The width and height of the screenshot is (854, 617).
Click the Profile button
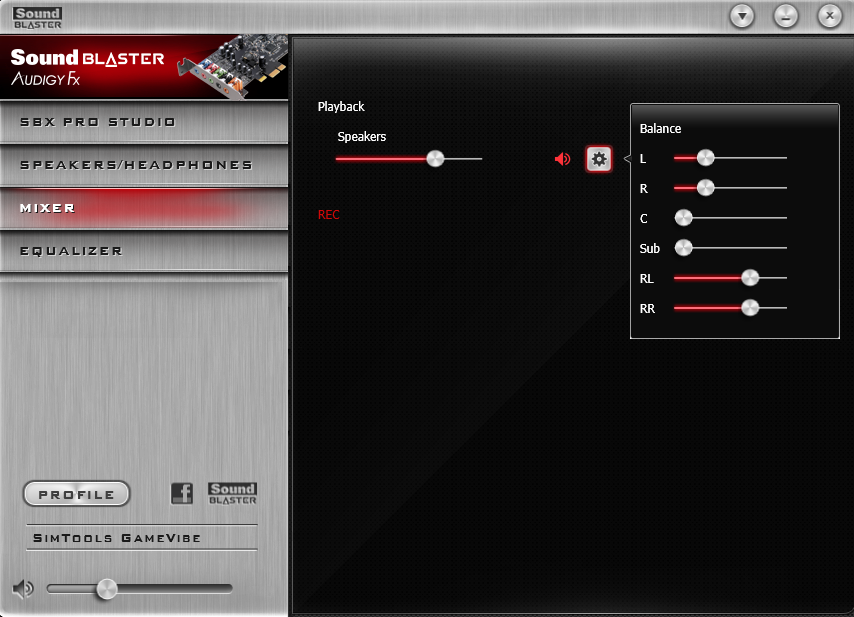click(x=77, y=494)
